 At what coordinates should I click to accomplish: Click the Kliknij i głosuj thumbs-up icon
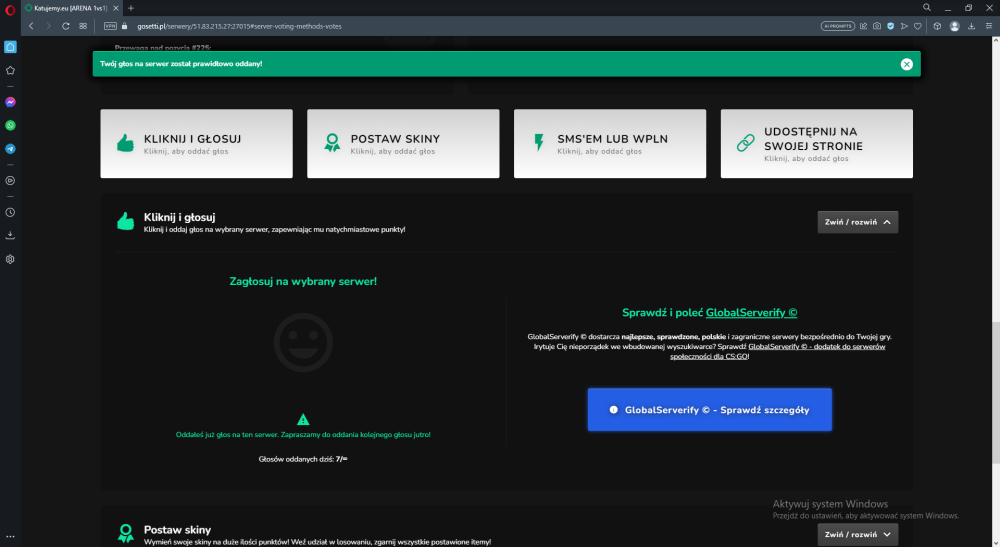(126, 221)
